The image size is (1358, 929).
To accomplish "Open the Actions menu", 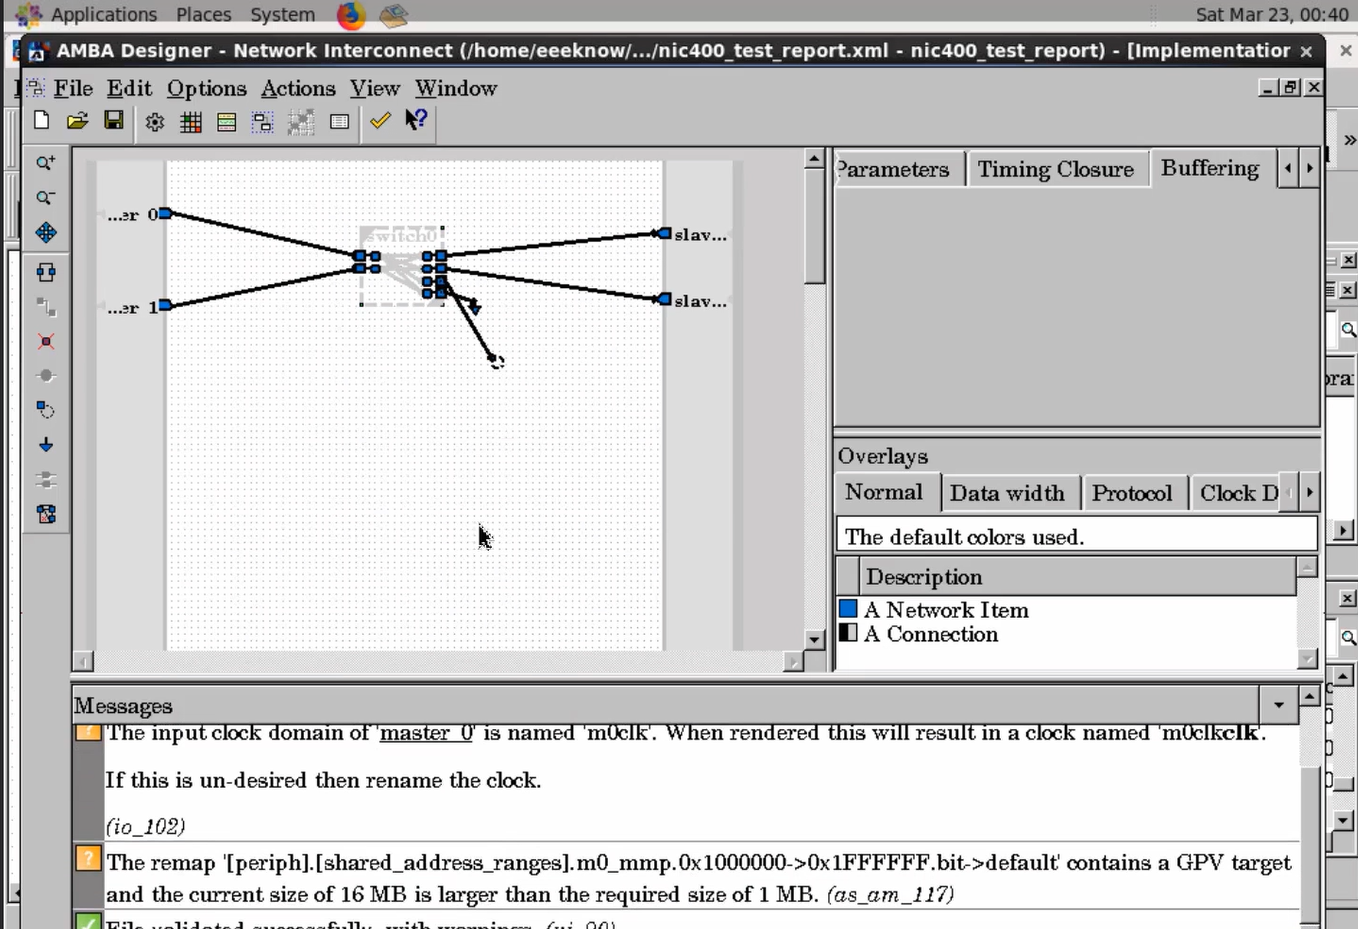I will point(298,88).
